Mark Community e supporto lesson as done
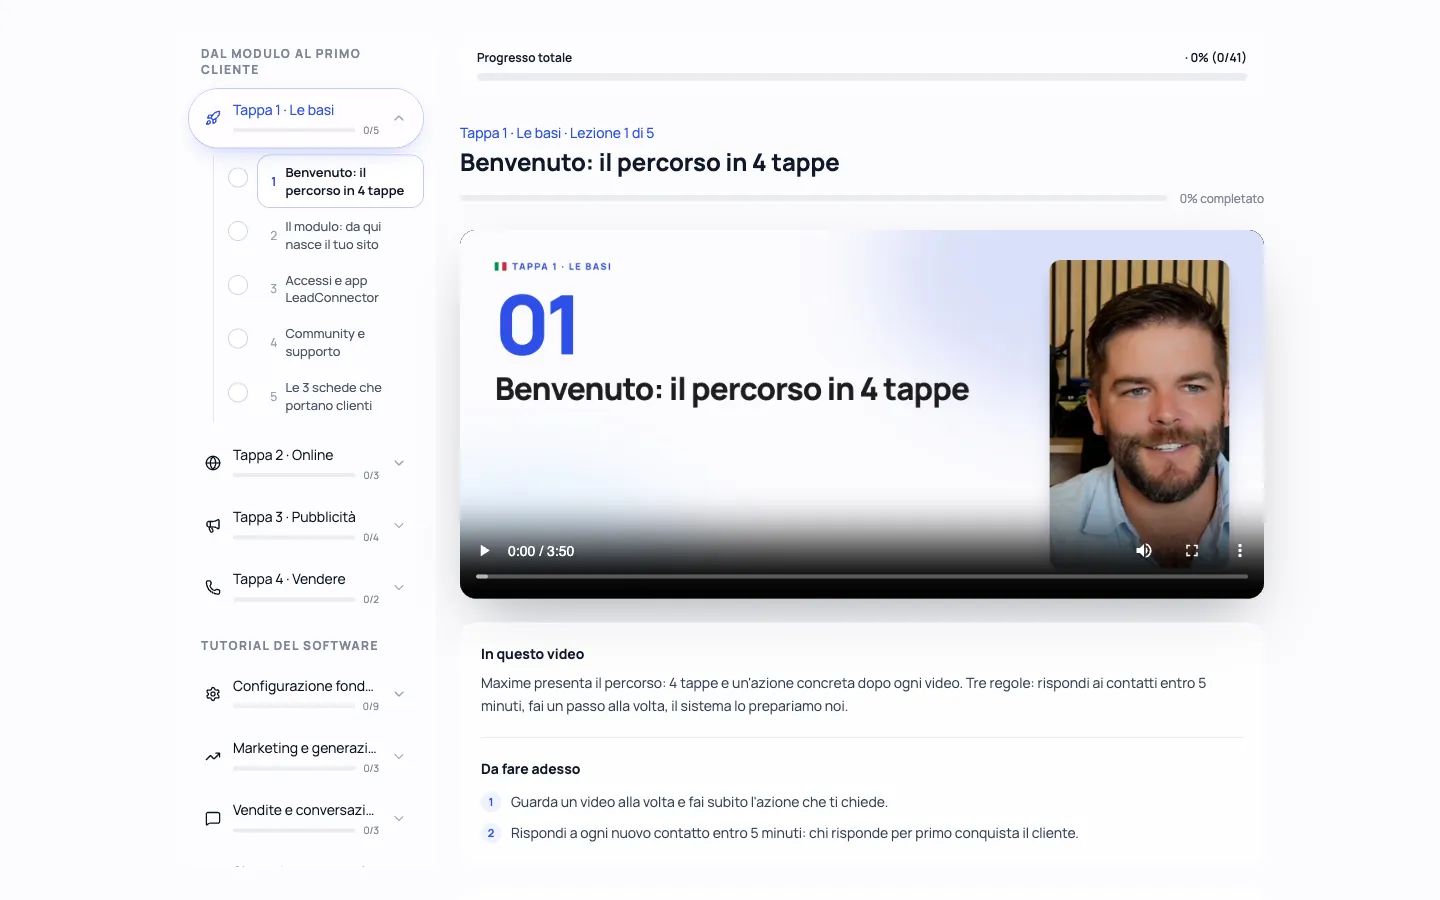 238,338
